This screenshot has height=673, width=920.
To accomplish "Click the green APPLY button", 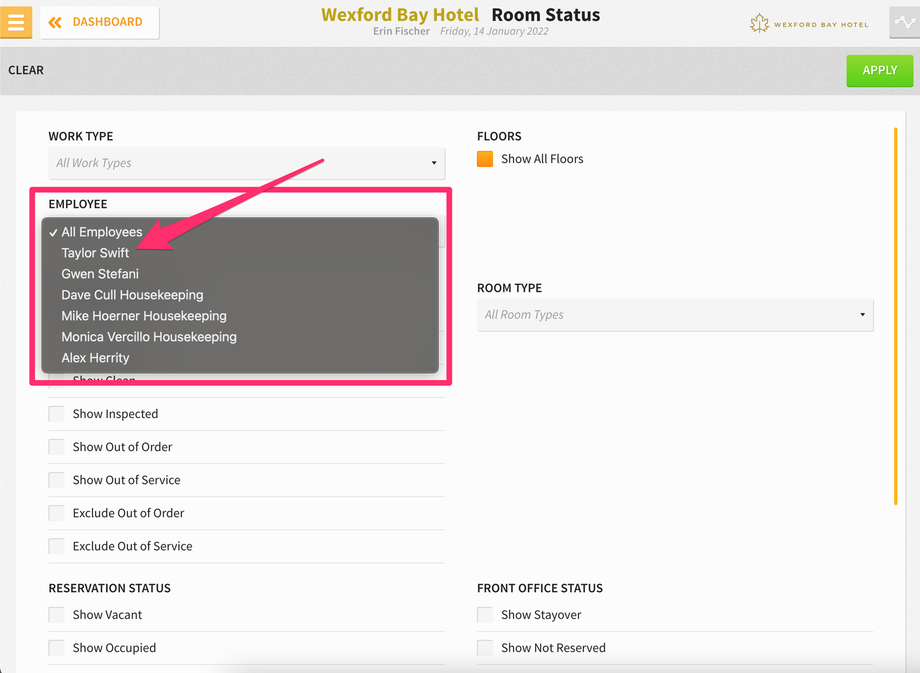I will (880, 70).
